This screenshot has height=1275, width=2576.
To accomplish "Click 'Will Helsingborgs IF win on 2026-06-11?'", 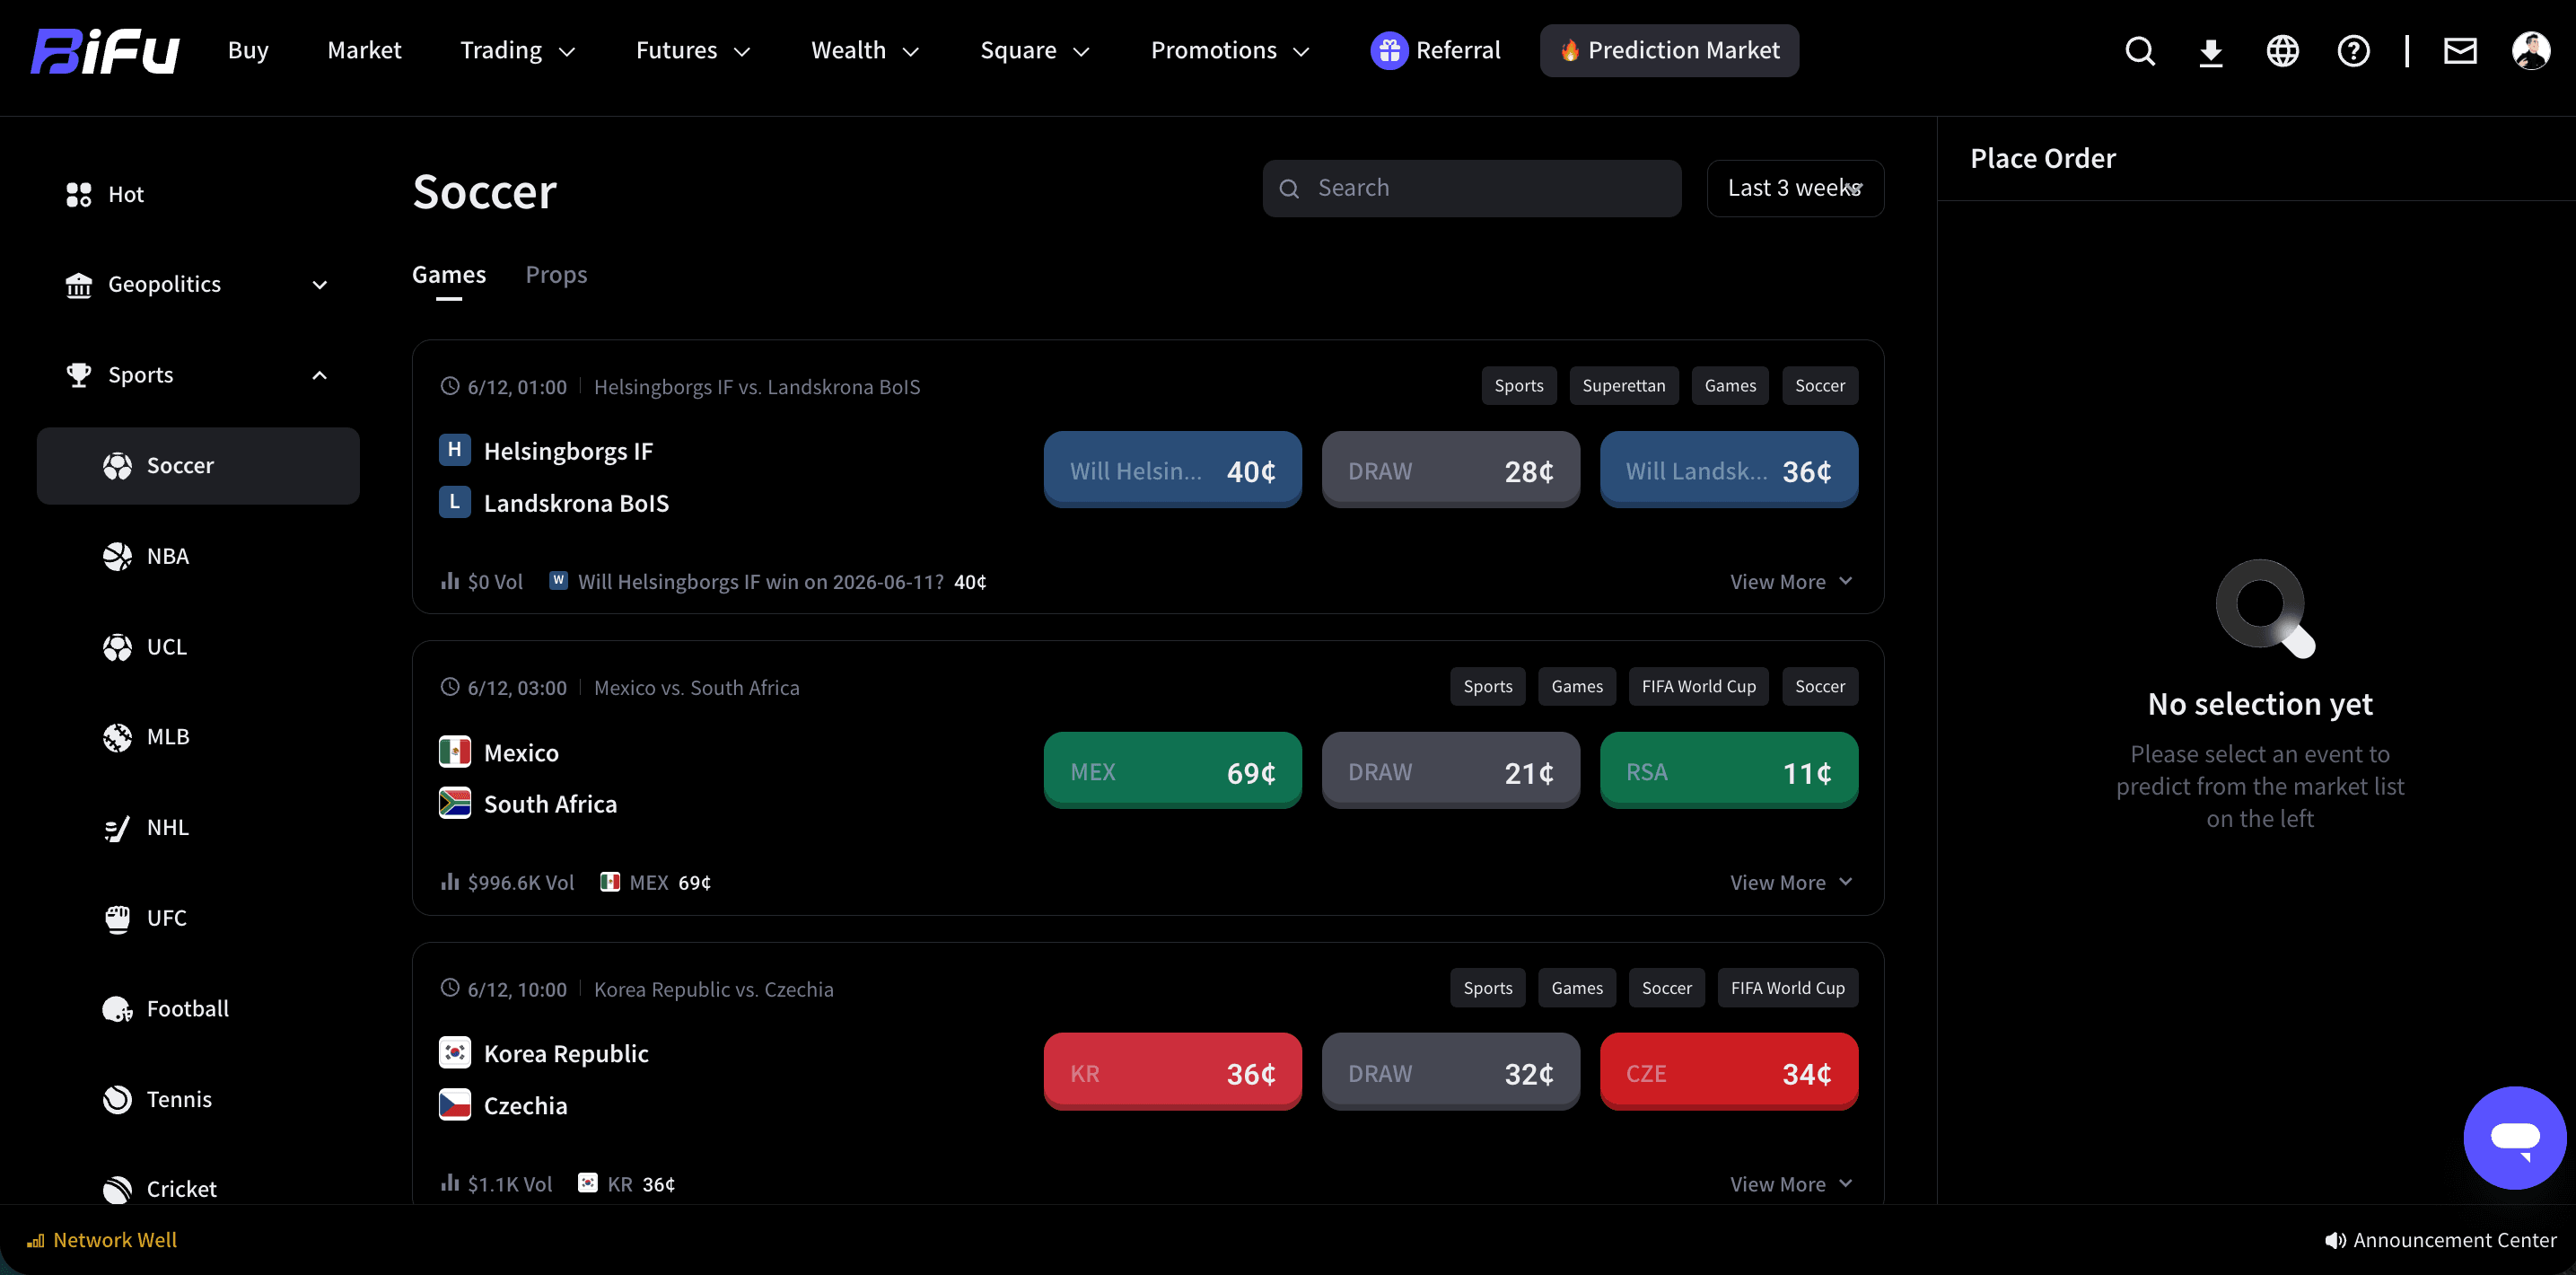I will [x=761, y=582].
